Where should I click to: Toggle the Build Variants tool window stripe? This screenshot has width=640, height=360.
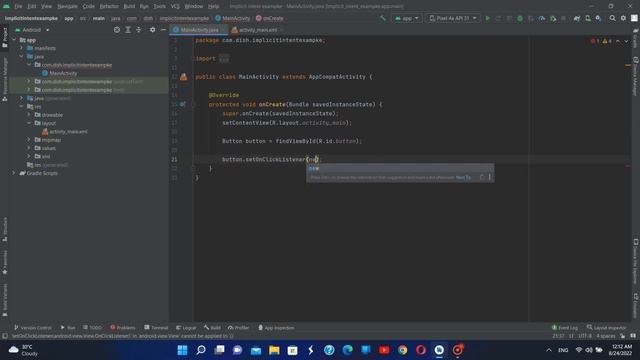(4, 300)
